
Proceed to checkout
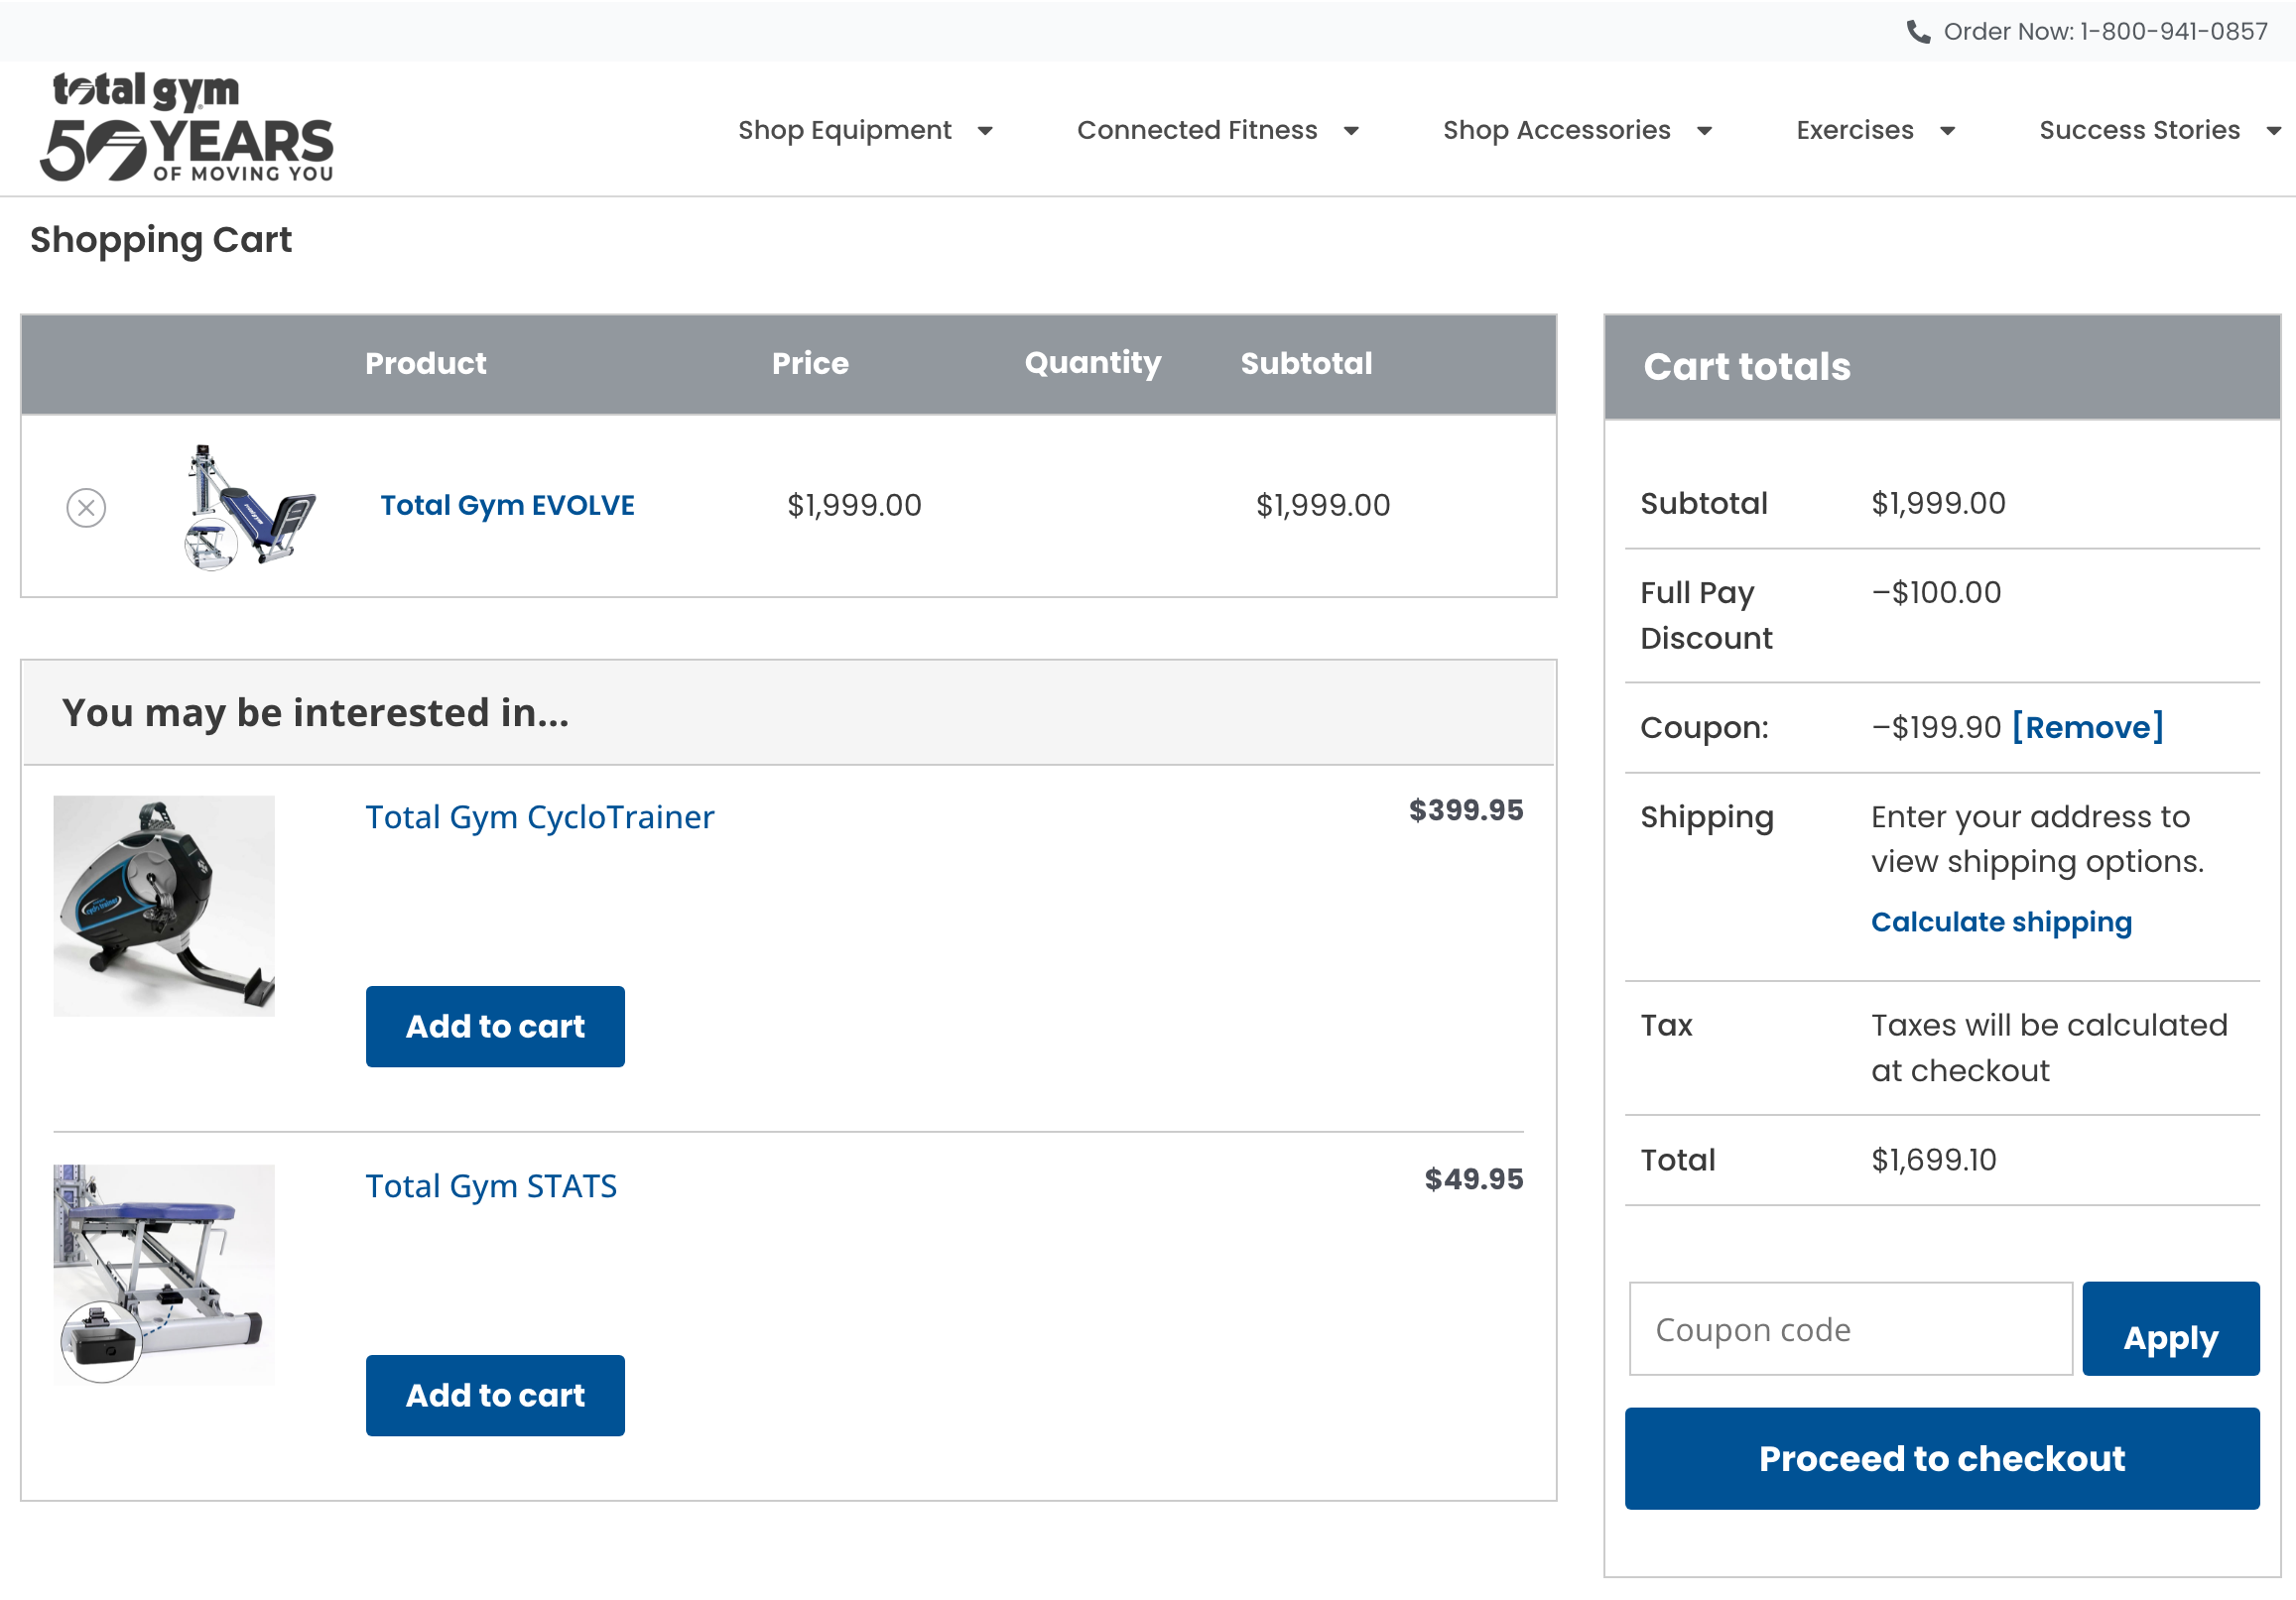point(1941,1459)
